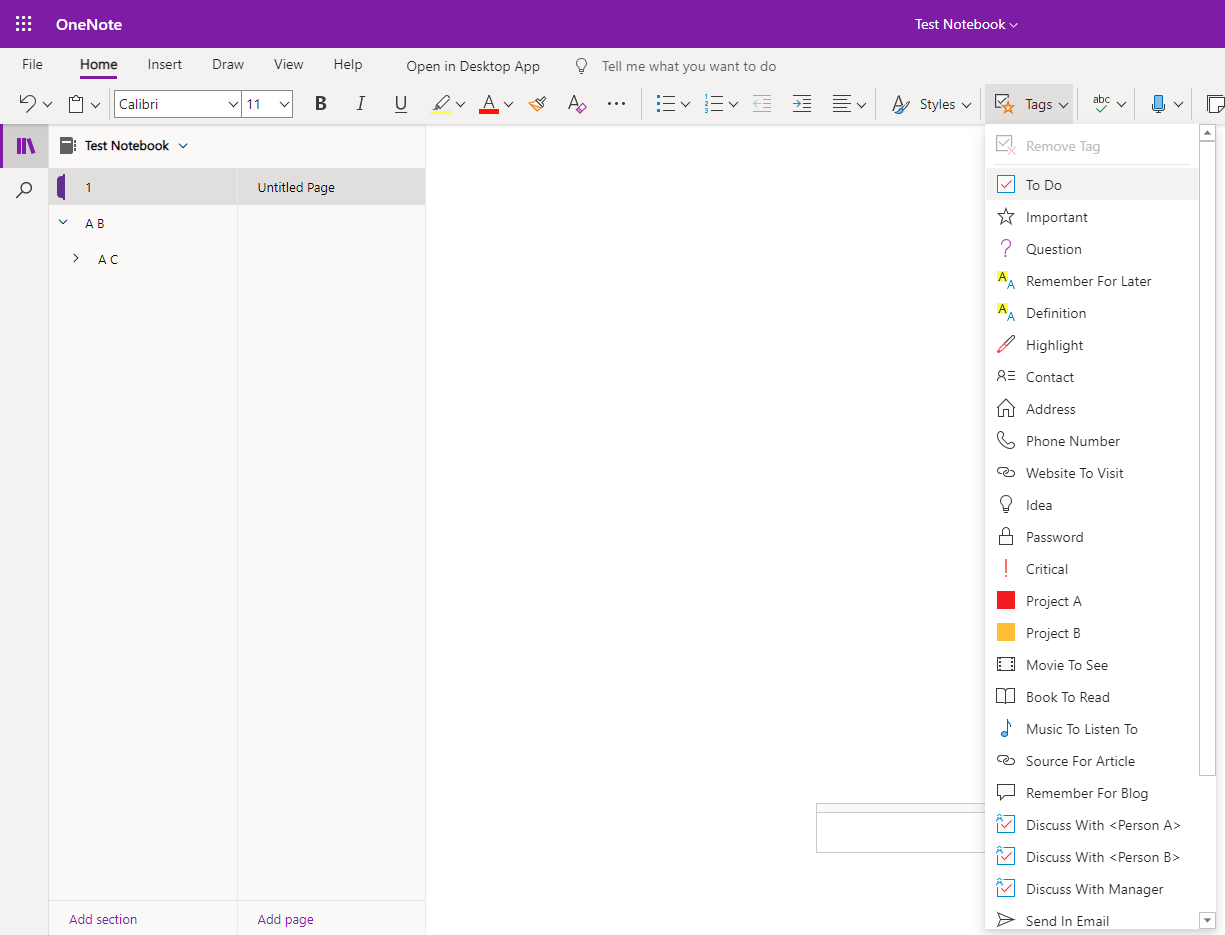The width and height of the screenshot is (1225, 935).
Task: Open the font color dropdown arrow
Action: [508, 105]
